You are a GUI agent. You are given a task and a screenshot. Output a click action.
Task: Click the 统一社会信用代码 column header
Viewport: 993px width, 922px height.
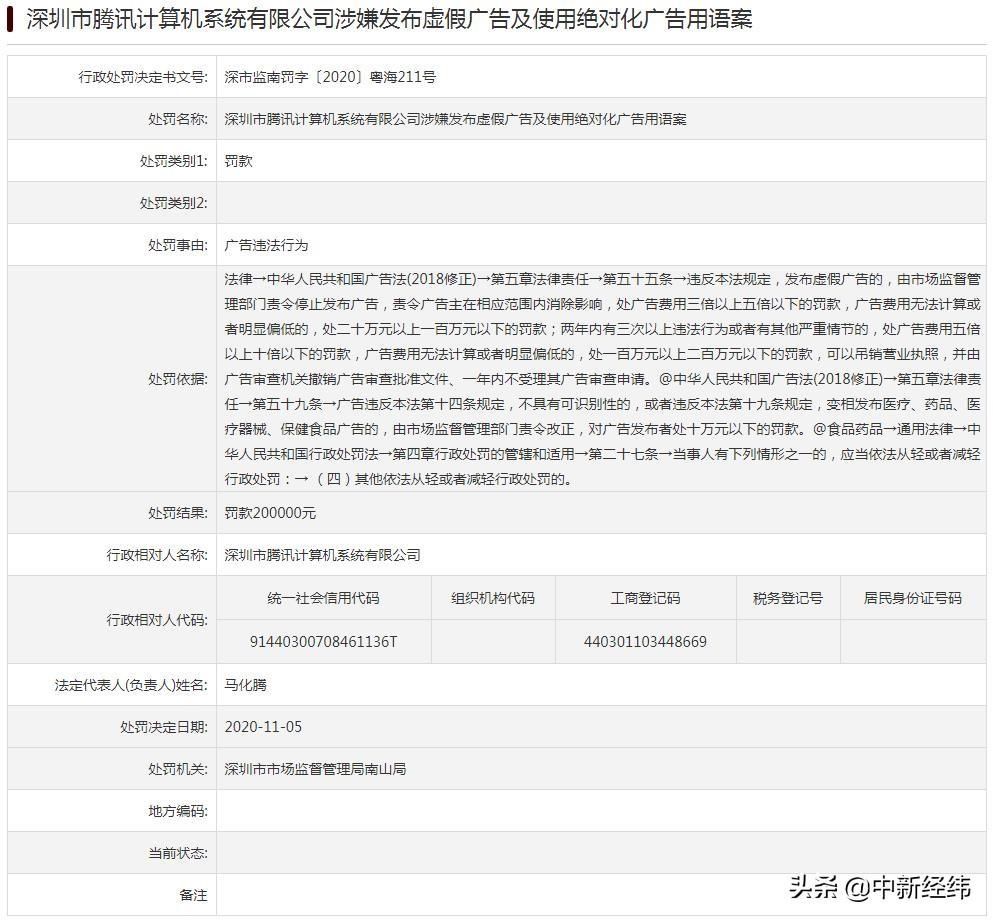click(328, 597)
